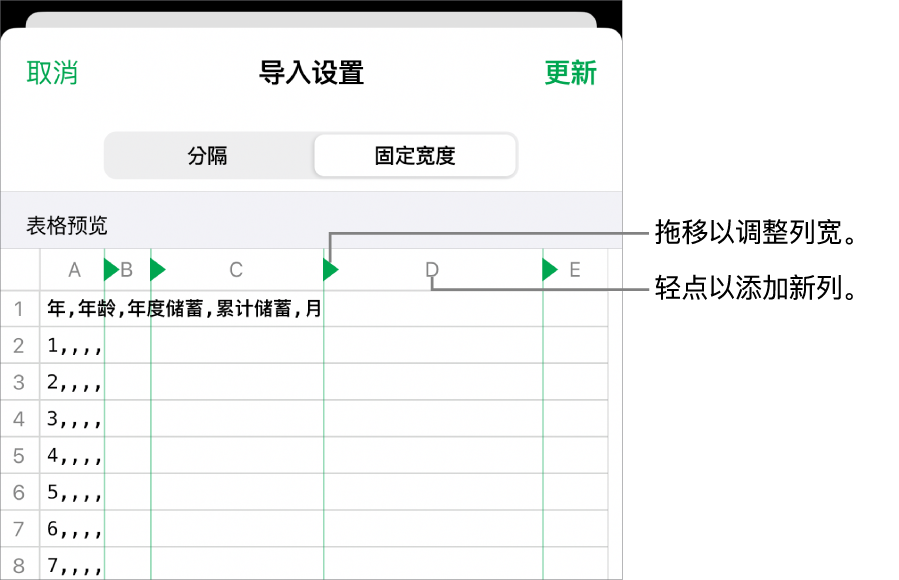
Task: Tap column header E
Action: [x=574, y=270]
